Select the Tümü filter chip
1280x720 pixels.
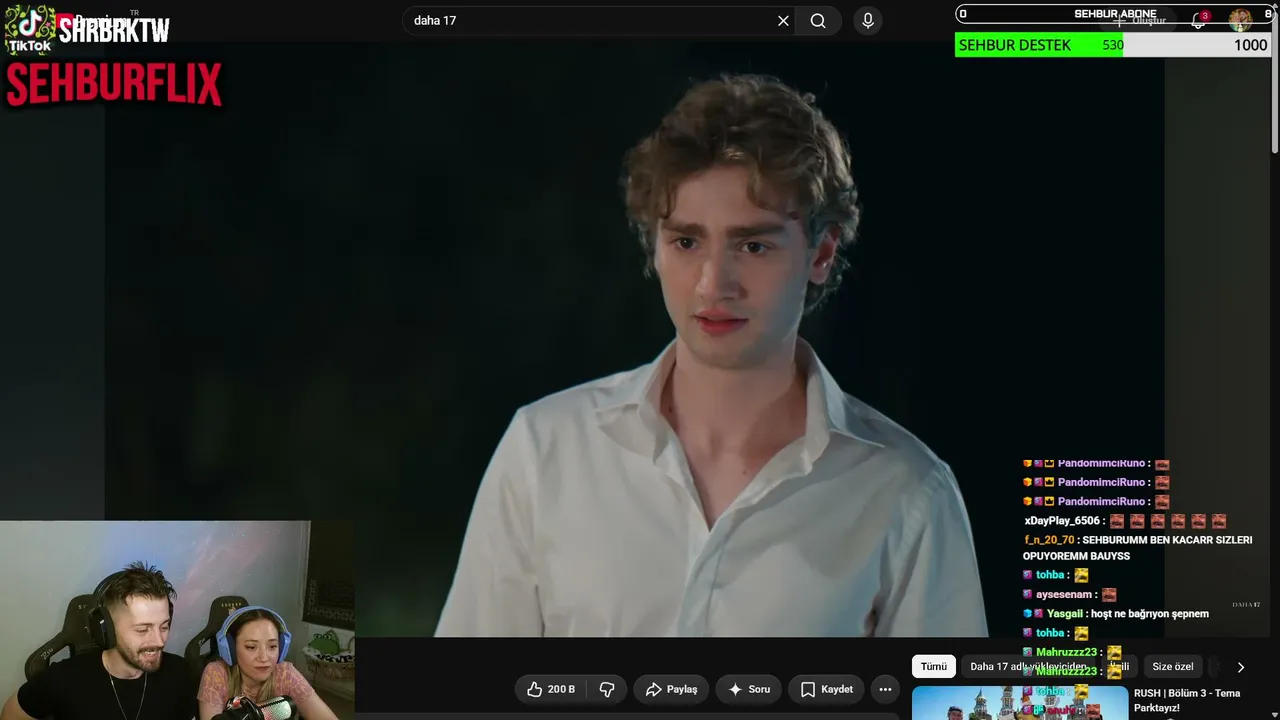(934, 667)
